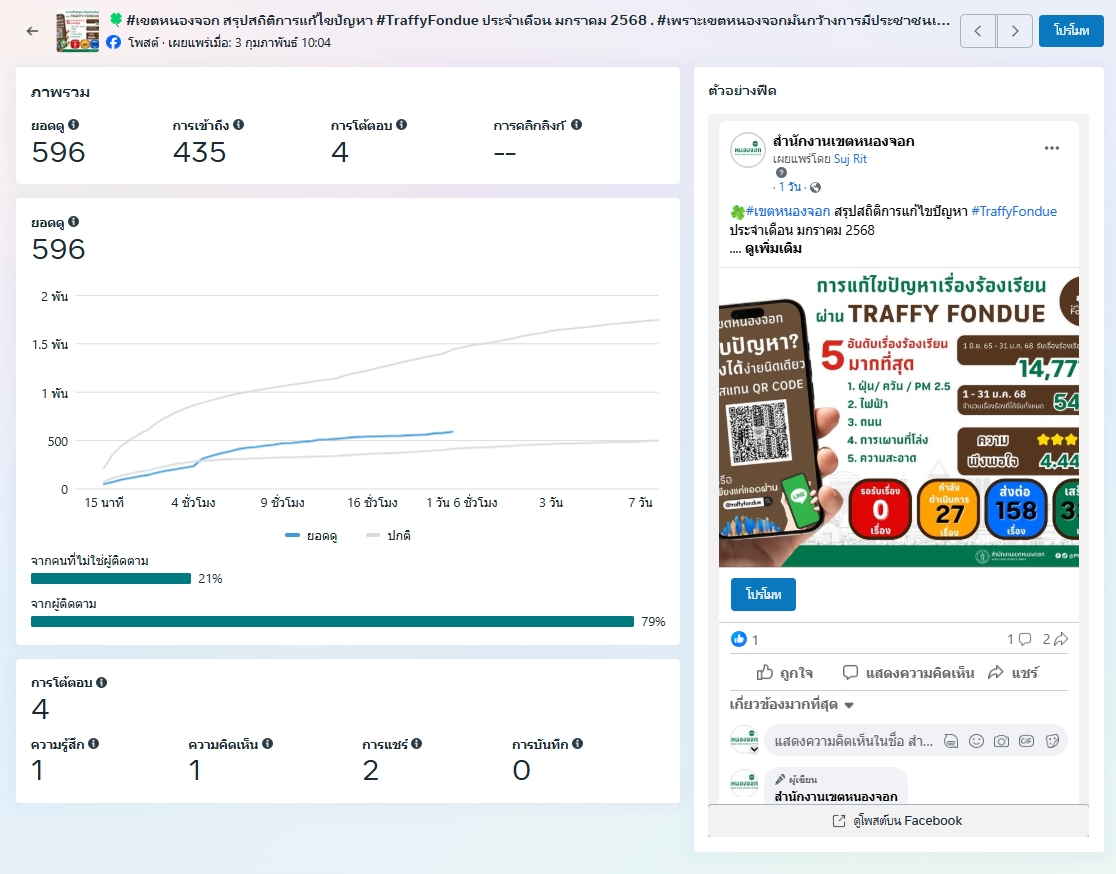
Task: Click the #TraffyFondue hashtag in the post
Action: [x=1014, y=211]
